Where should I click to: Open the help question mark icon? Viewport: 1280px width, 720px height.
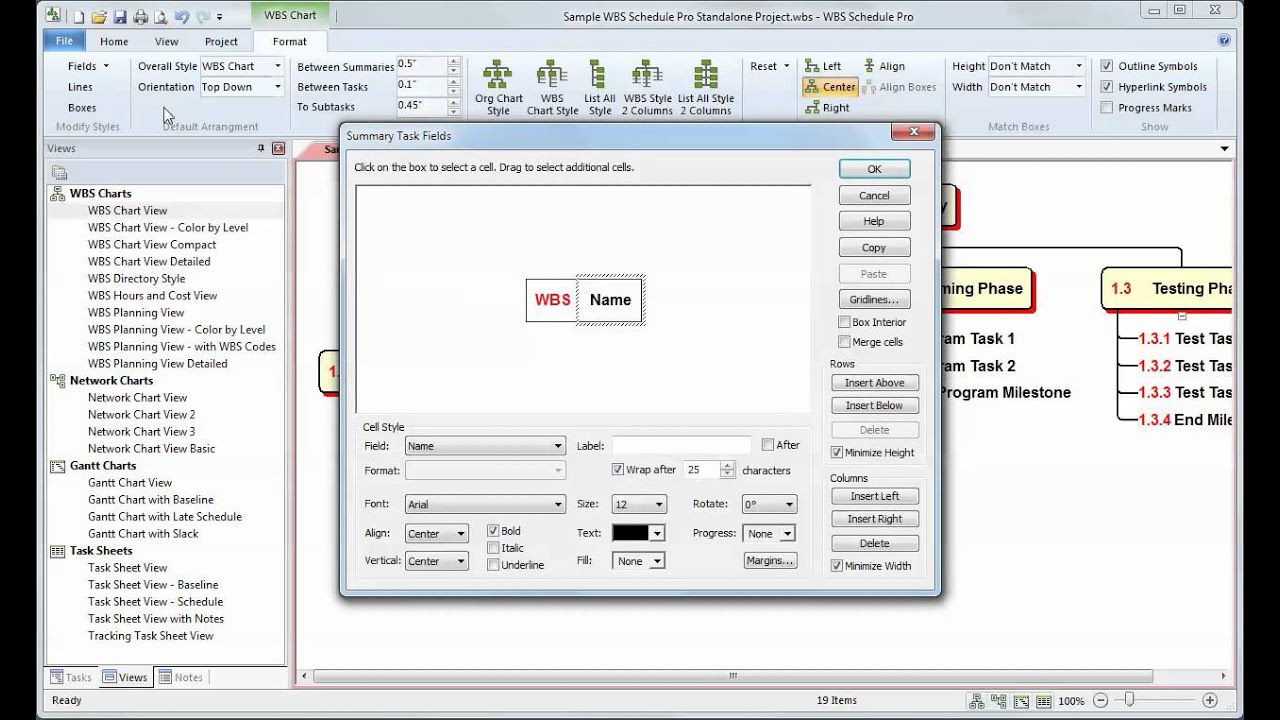point(1224,41)
